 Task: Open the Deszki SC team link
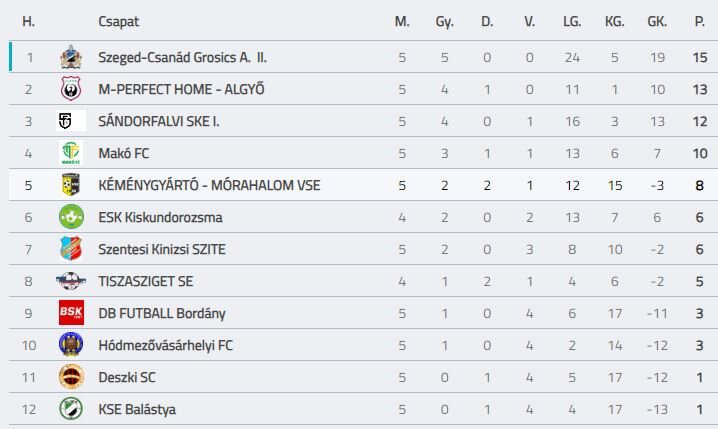[x=127, y=377]
